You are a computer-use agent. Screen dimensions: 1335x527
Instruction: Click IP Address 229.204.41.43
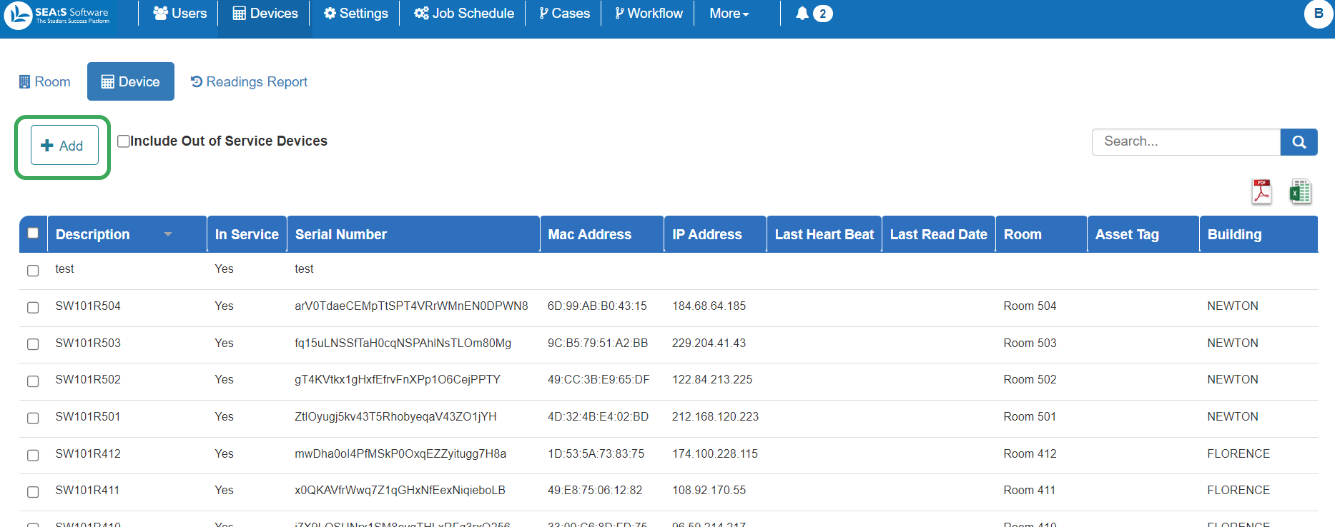[709, 343]
